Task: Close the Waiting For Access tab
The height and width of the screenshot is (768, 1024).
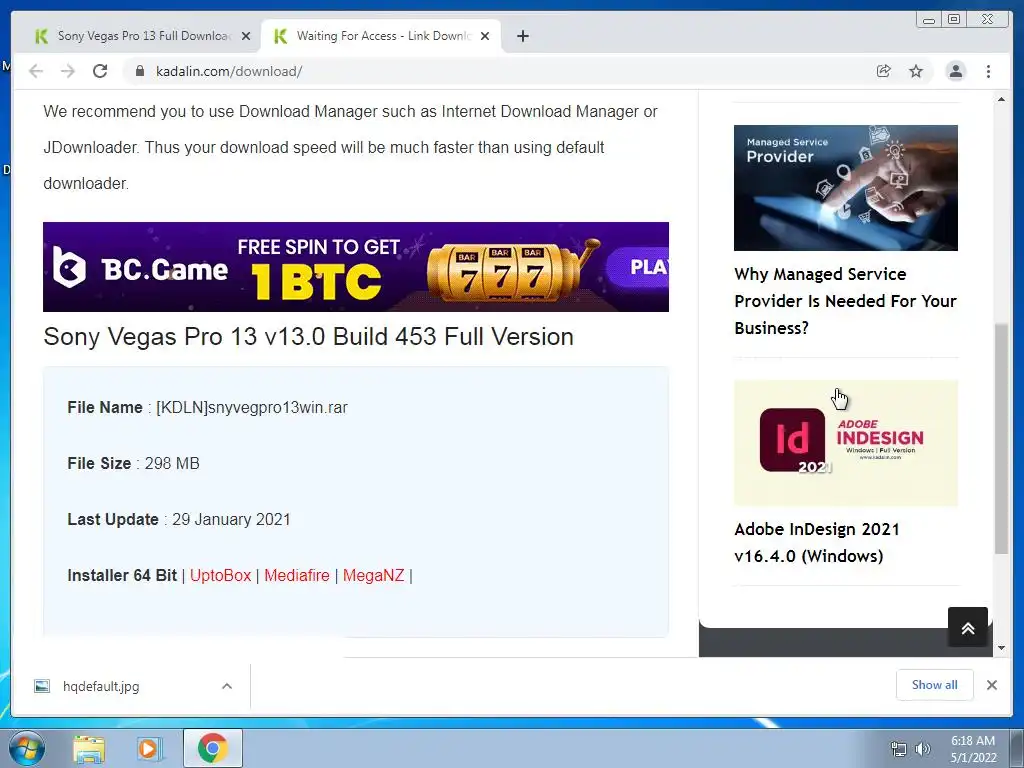Action: tap(485, 37)
